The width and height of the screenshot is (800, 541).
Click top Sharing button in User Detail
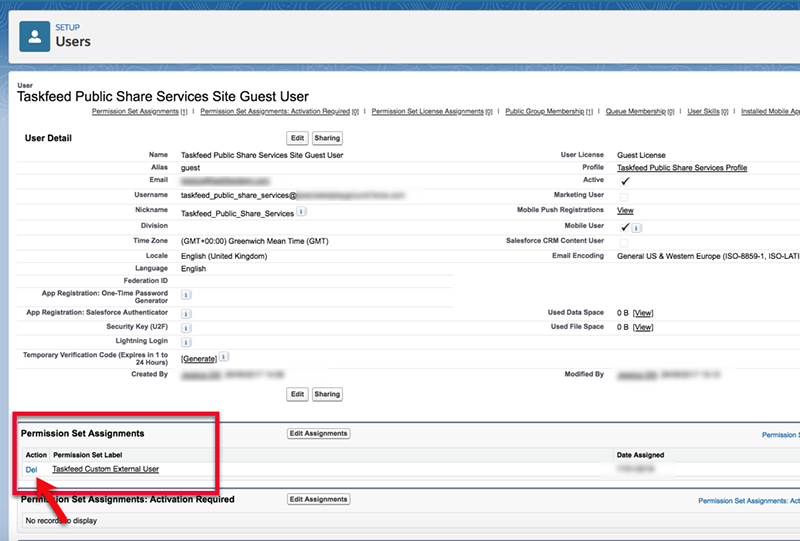click(327, 138)
